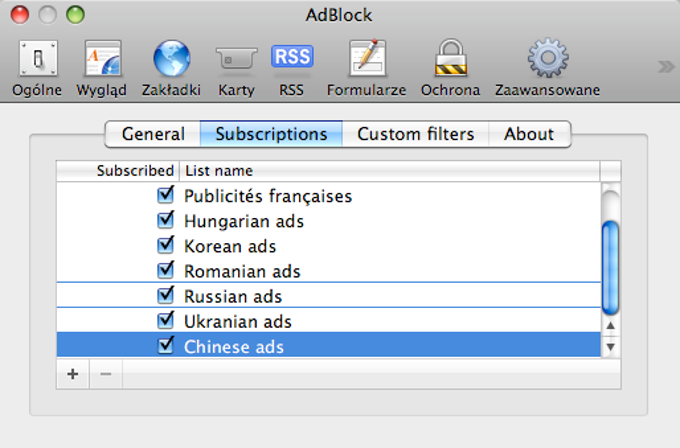Viewport: 680px width, 448px height.
Task: Close the AdBlock window with red button
Action: tap(20, 15)
